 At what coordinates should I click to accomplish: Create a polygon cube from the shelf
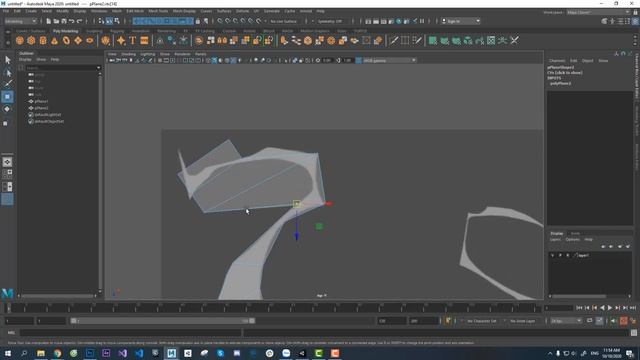[x=31, y=40]
